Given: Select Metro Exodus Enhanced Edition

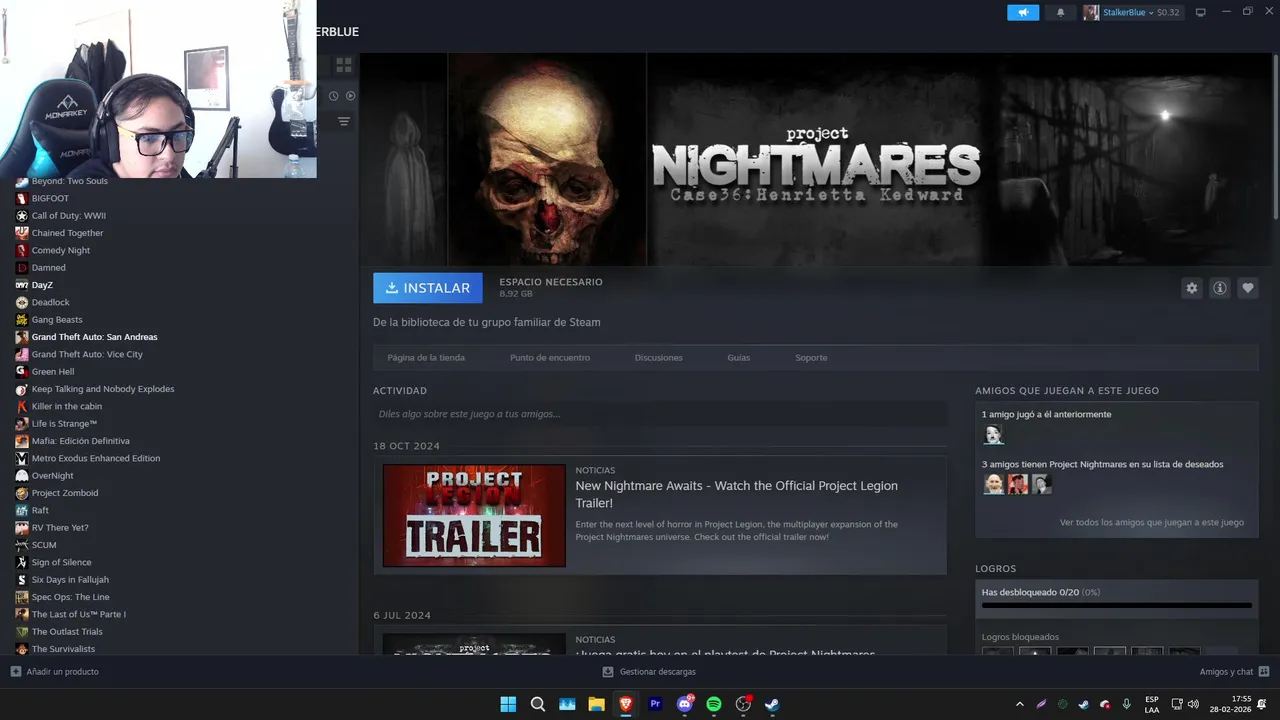Looking at the screenshot, I should (96, 458).
